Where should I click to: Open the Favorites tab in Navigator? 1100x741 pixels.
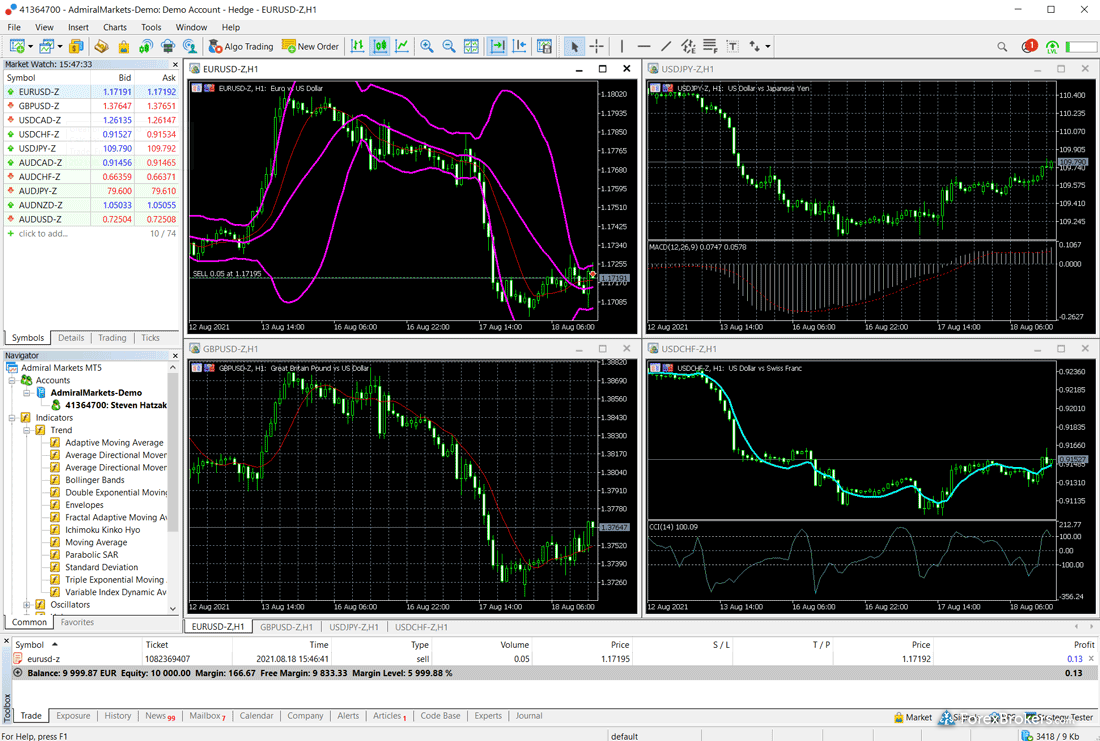click(77, 622)
